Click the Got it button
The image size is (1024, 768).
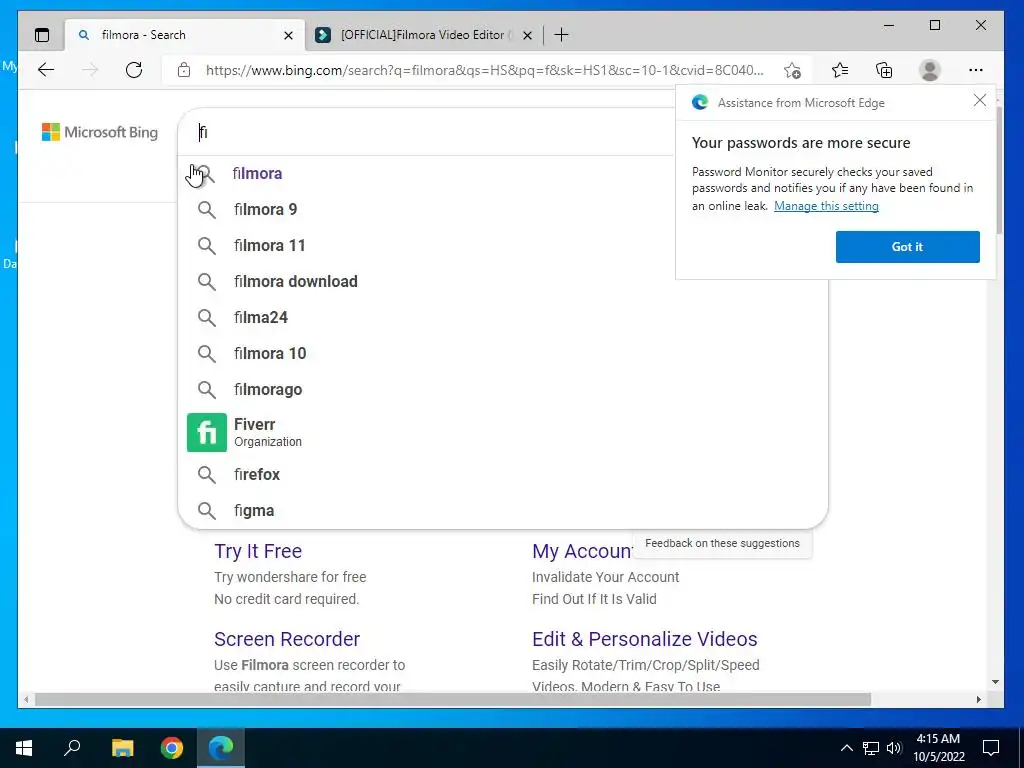907,247
